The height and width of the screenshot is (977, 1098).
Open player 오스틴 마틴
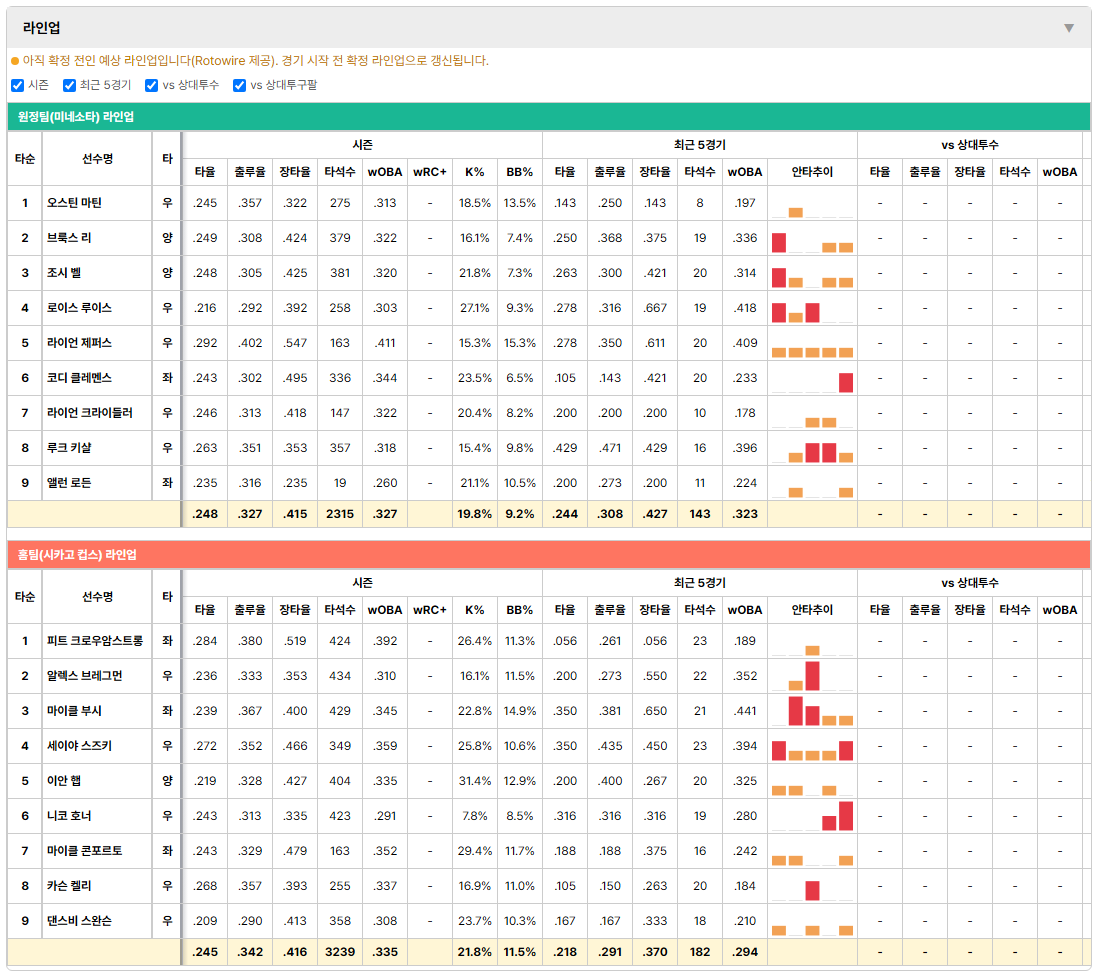point(74,203)
